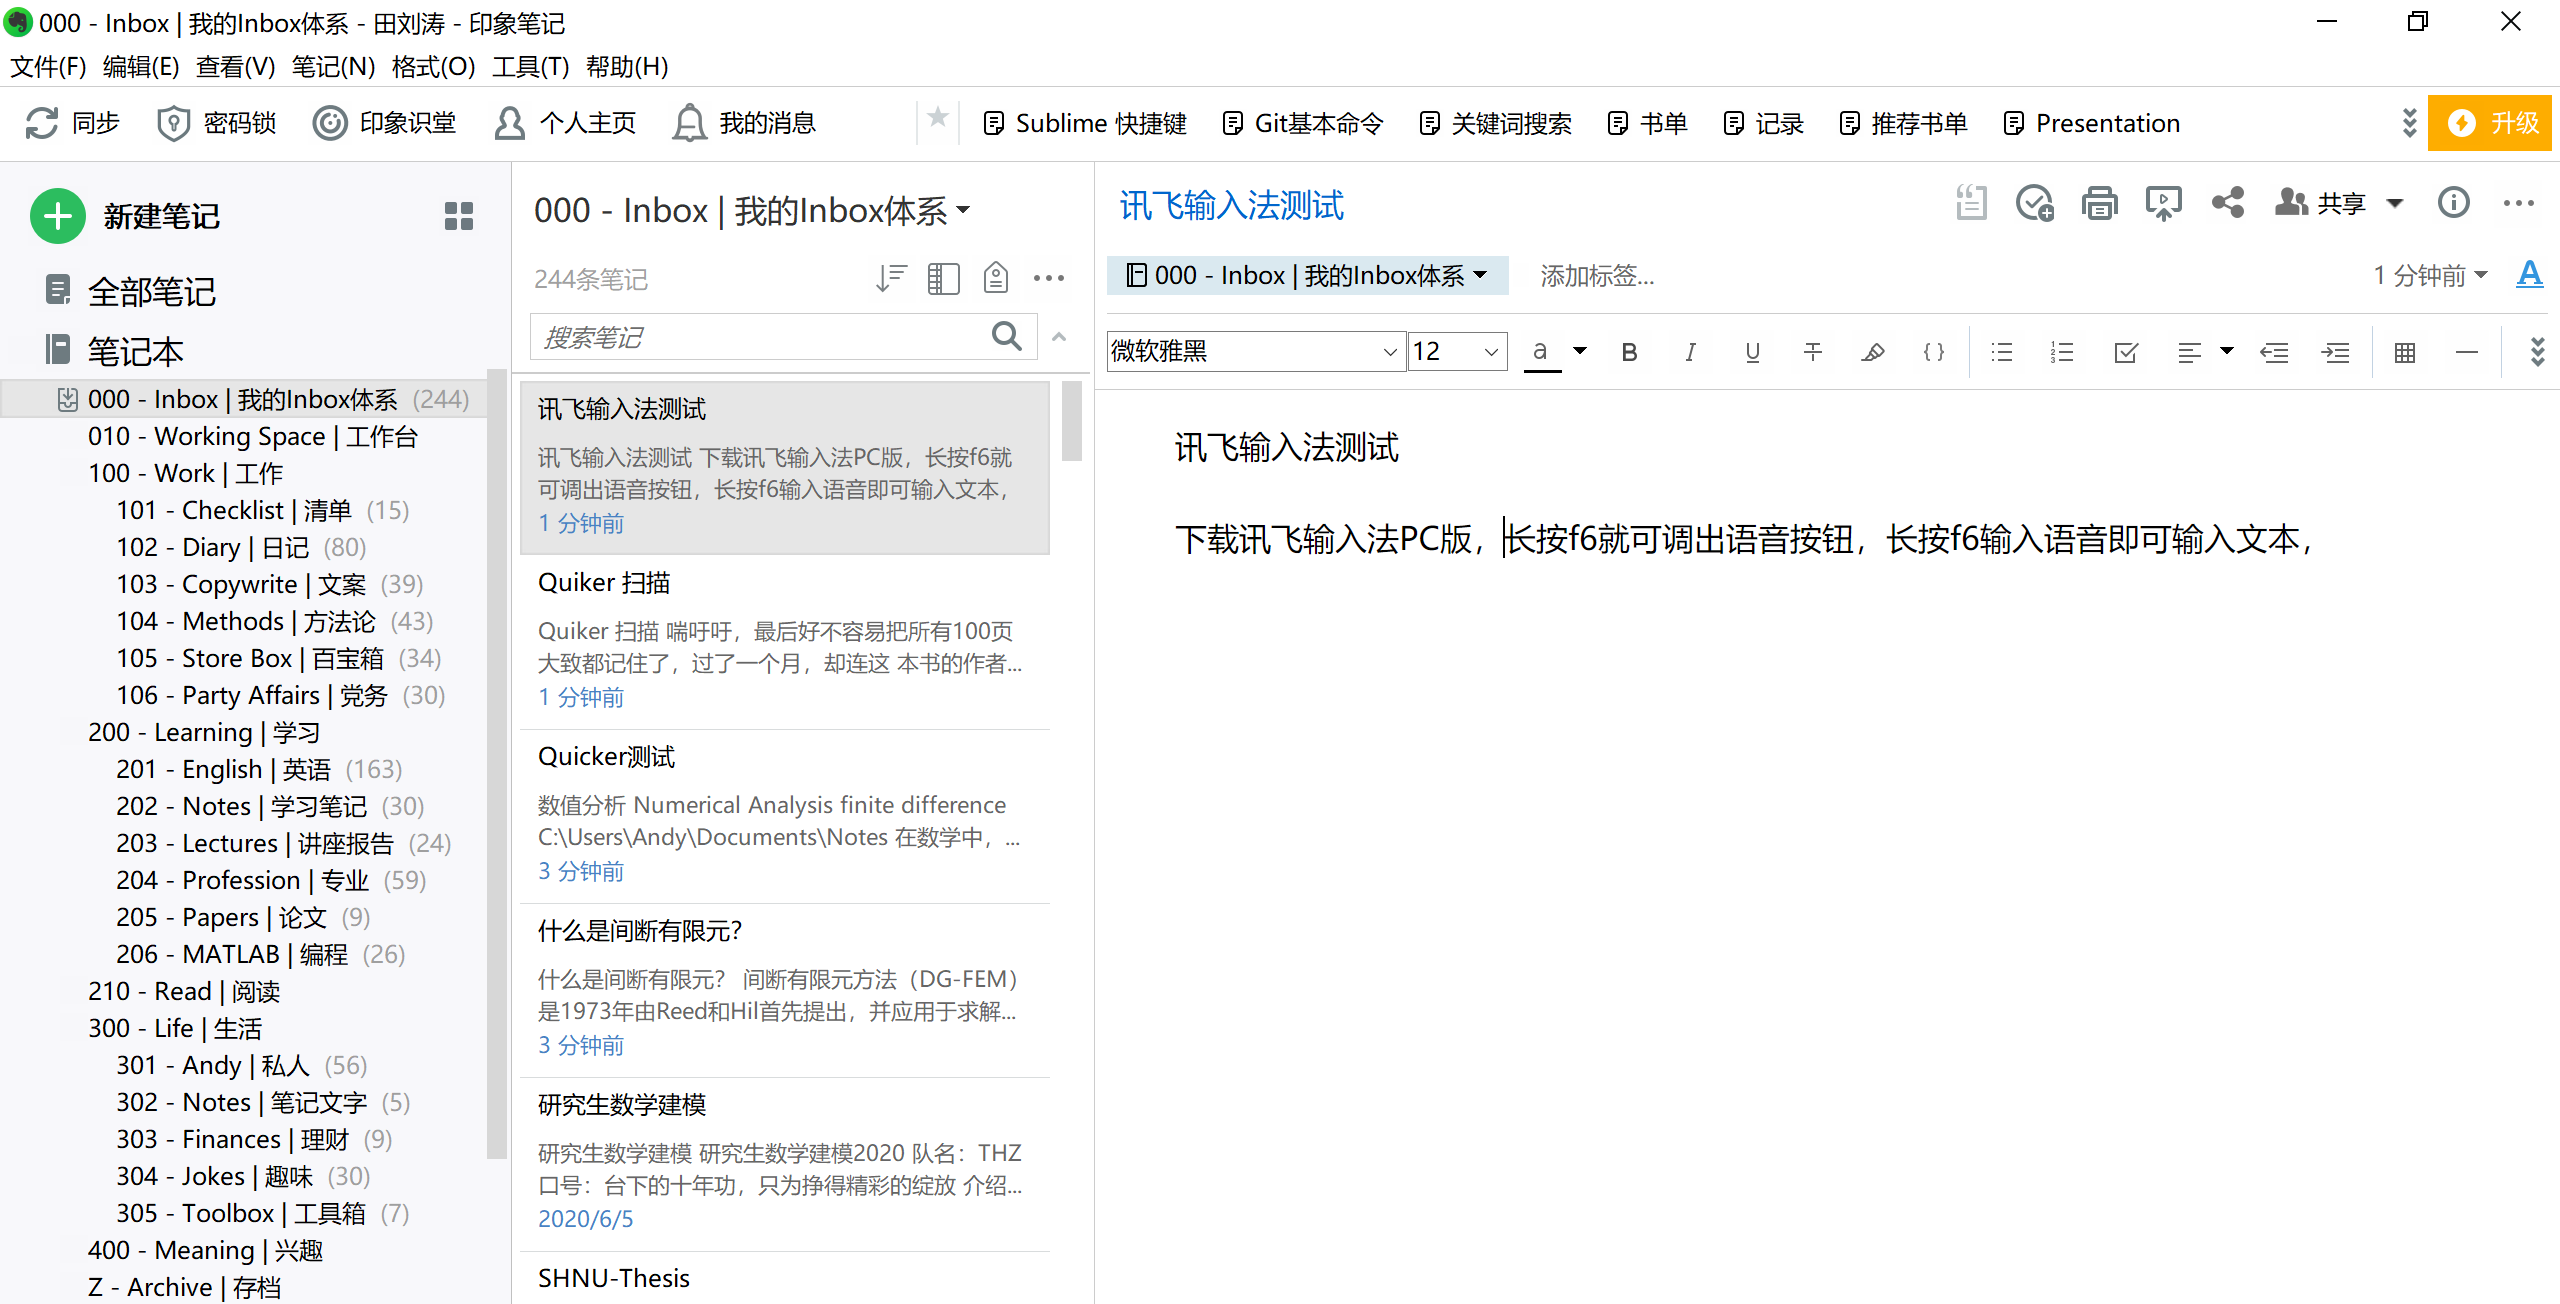2560x1304 pixels.
Task: Click the blue A text style button
Action: [2529, 274]
